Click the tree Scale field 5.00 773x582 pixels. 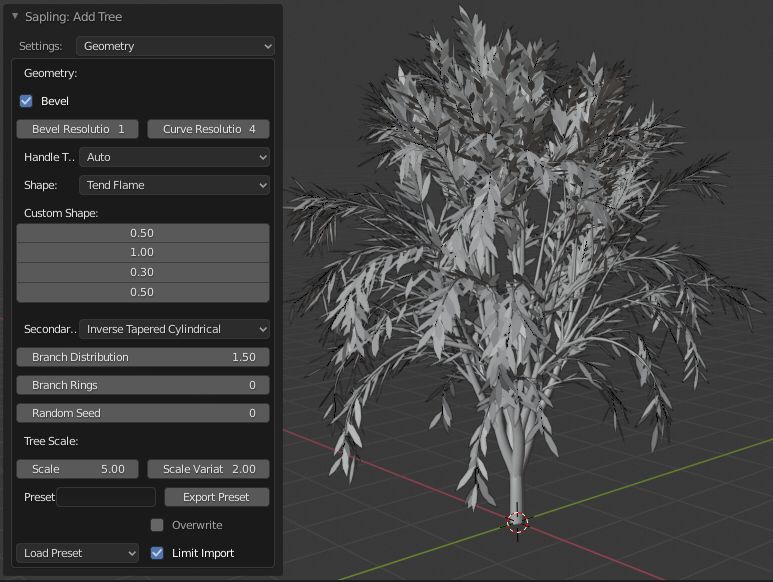tap(78, 469)
